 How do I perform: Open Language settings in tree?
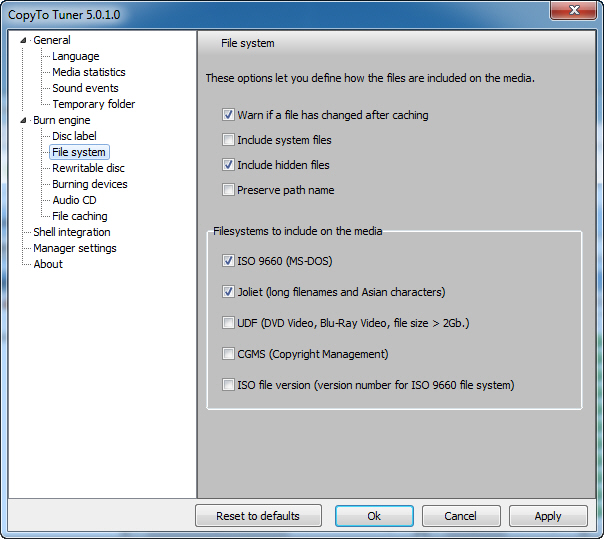coord(75,56)
